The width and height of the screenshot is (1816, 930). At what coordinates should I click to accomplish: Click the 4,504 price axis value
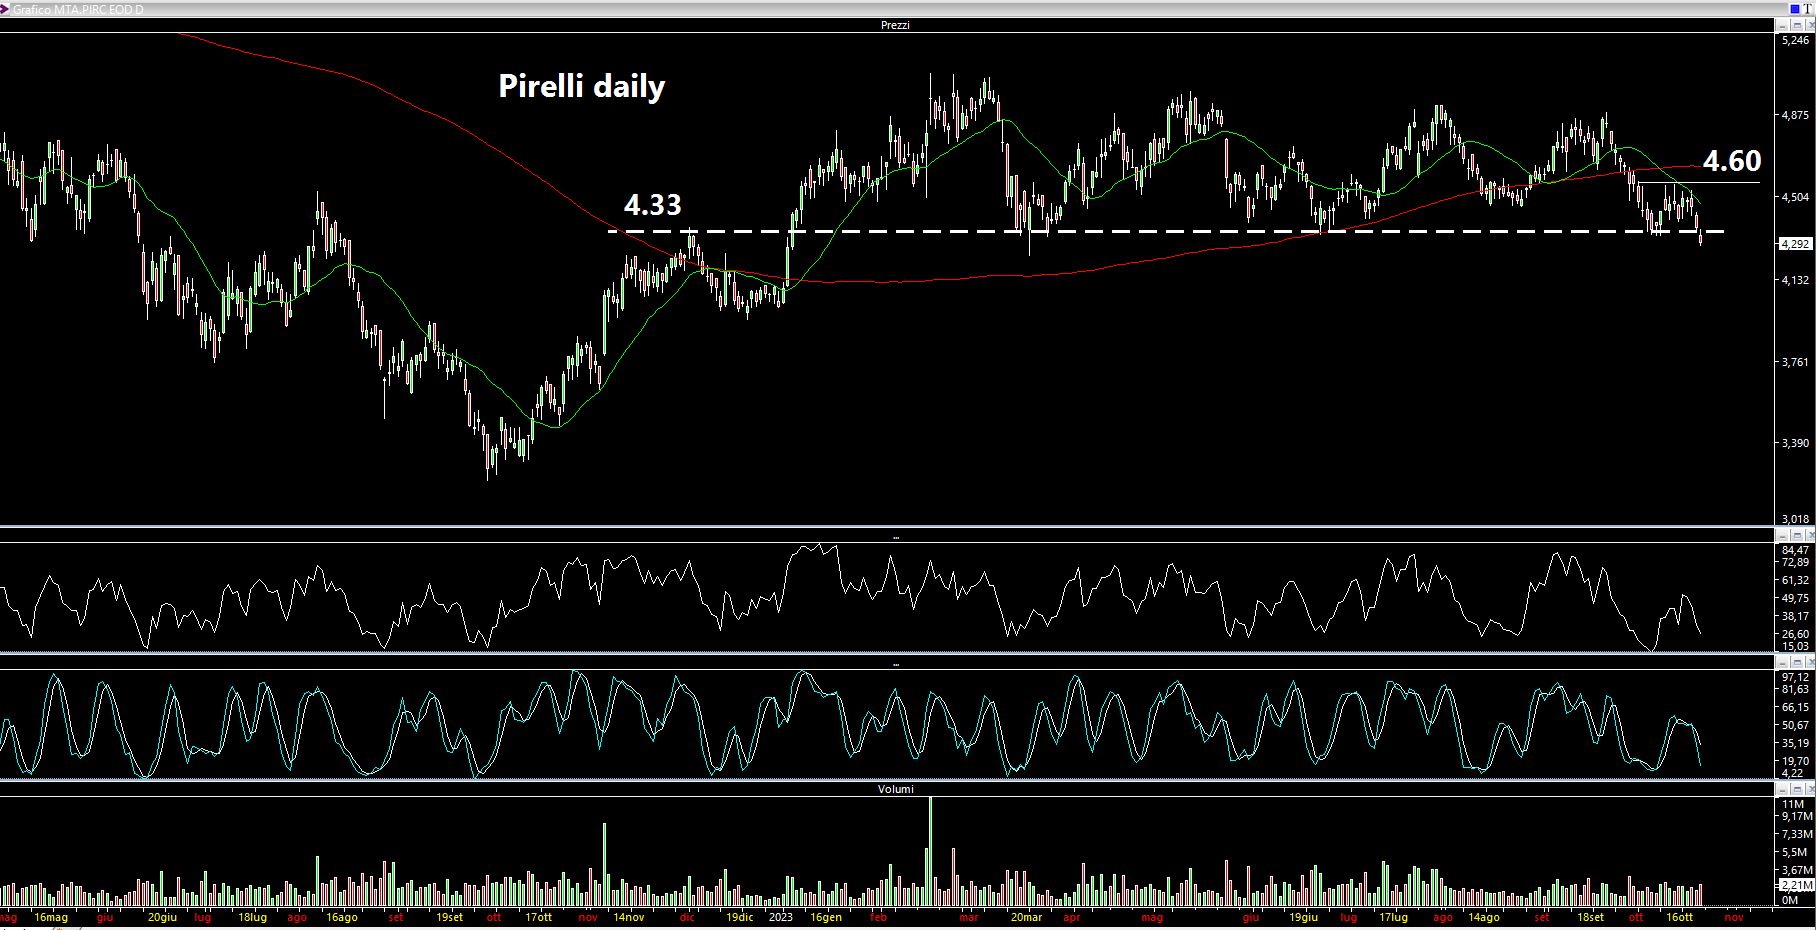[1794, 197]
